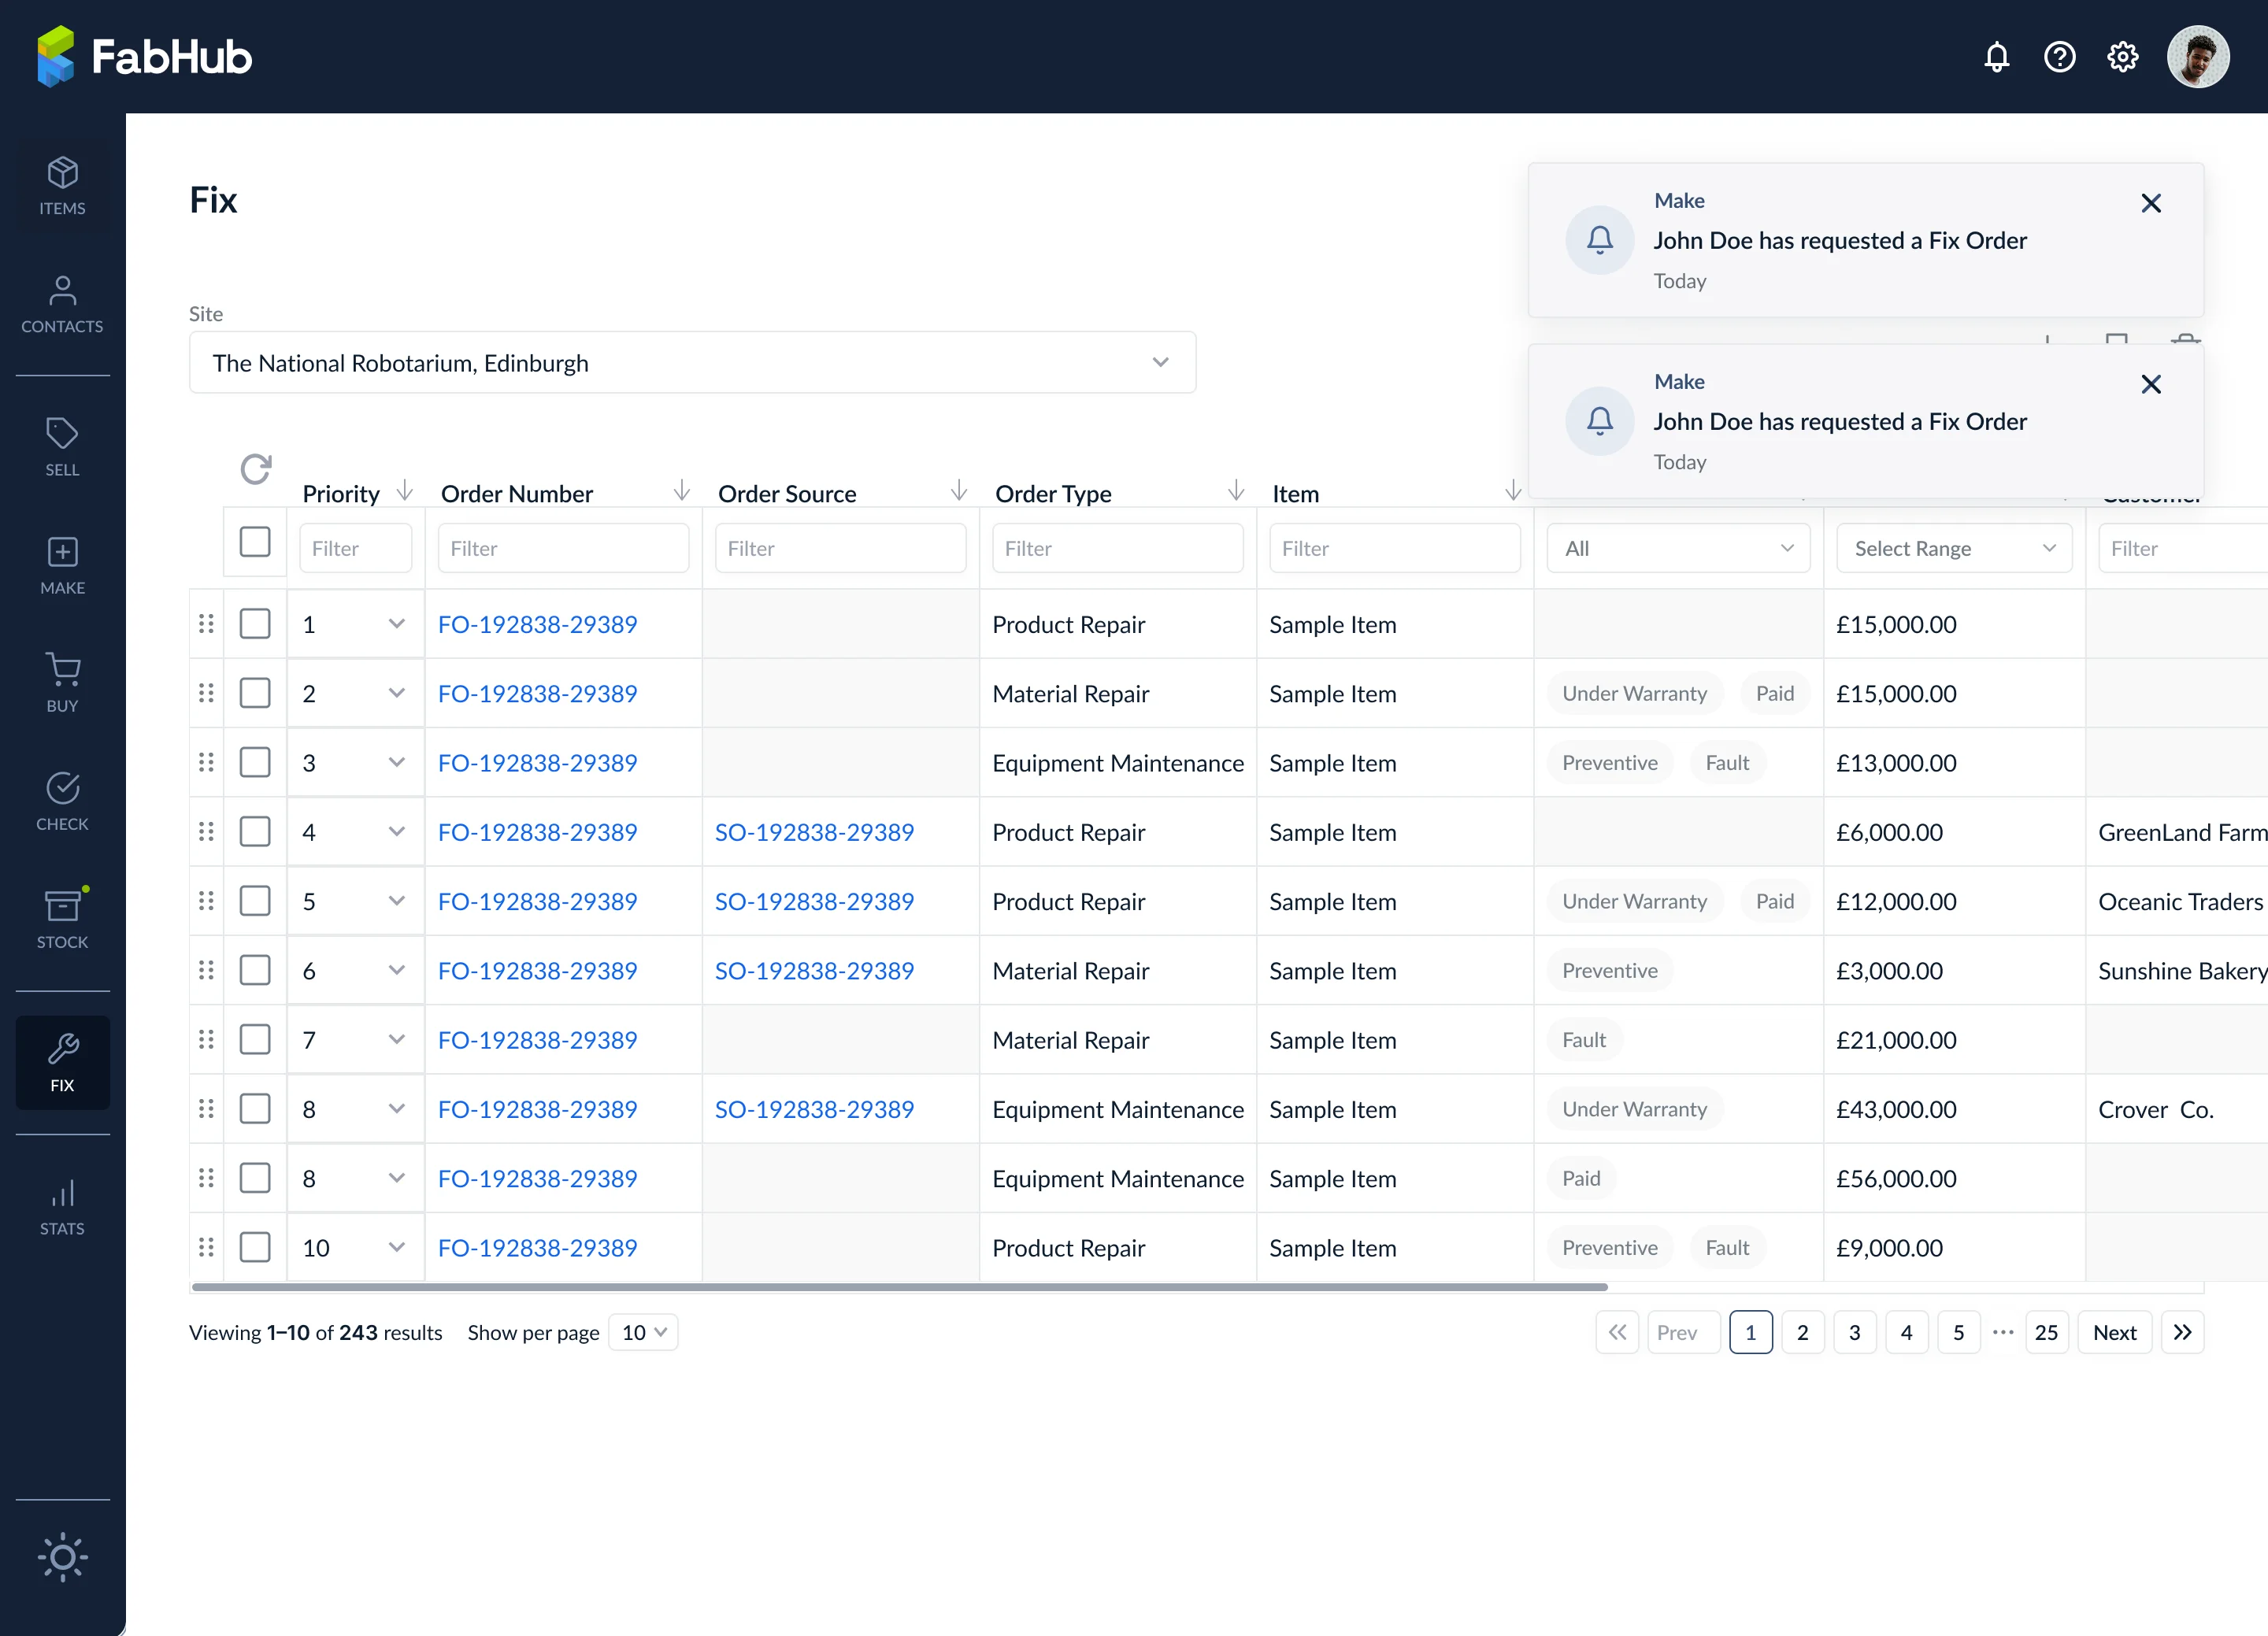The image size is (2268, 1636).
Task: Select the Fix wrench sidebar item
Action: 62,1063
